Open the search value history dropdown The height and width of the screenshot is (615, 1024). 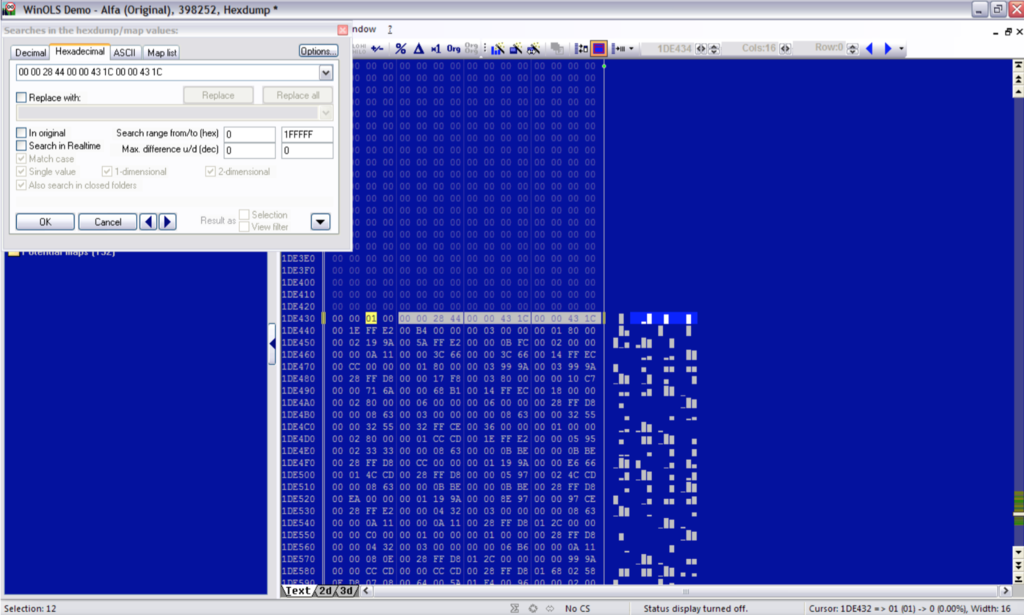326,73
